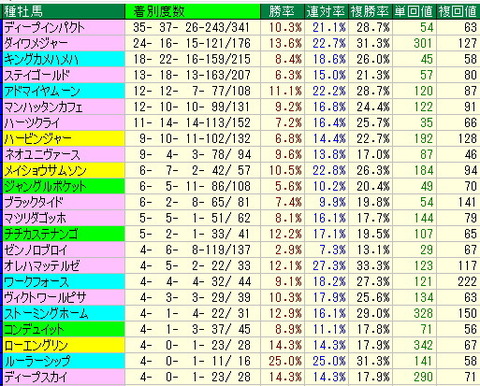
Task: Click the ブラックタイド name cell
Action: point(64,202)
